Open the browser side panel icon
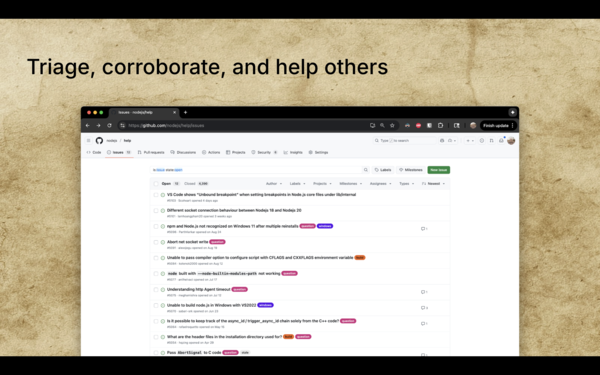 457,126
